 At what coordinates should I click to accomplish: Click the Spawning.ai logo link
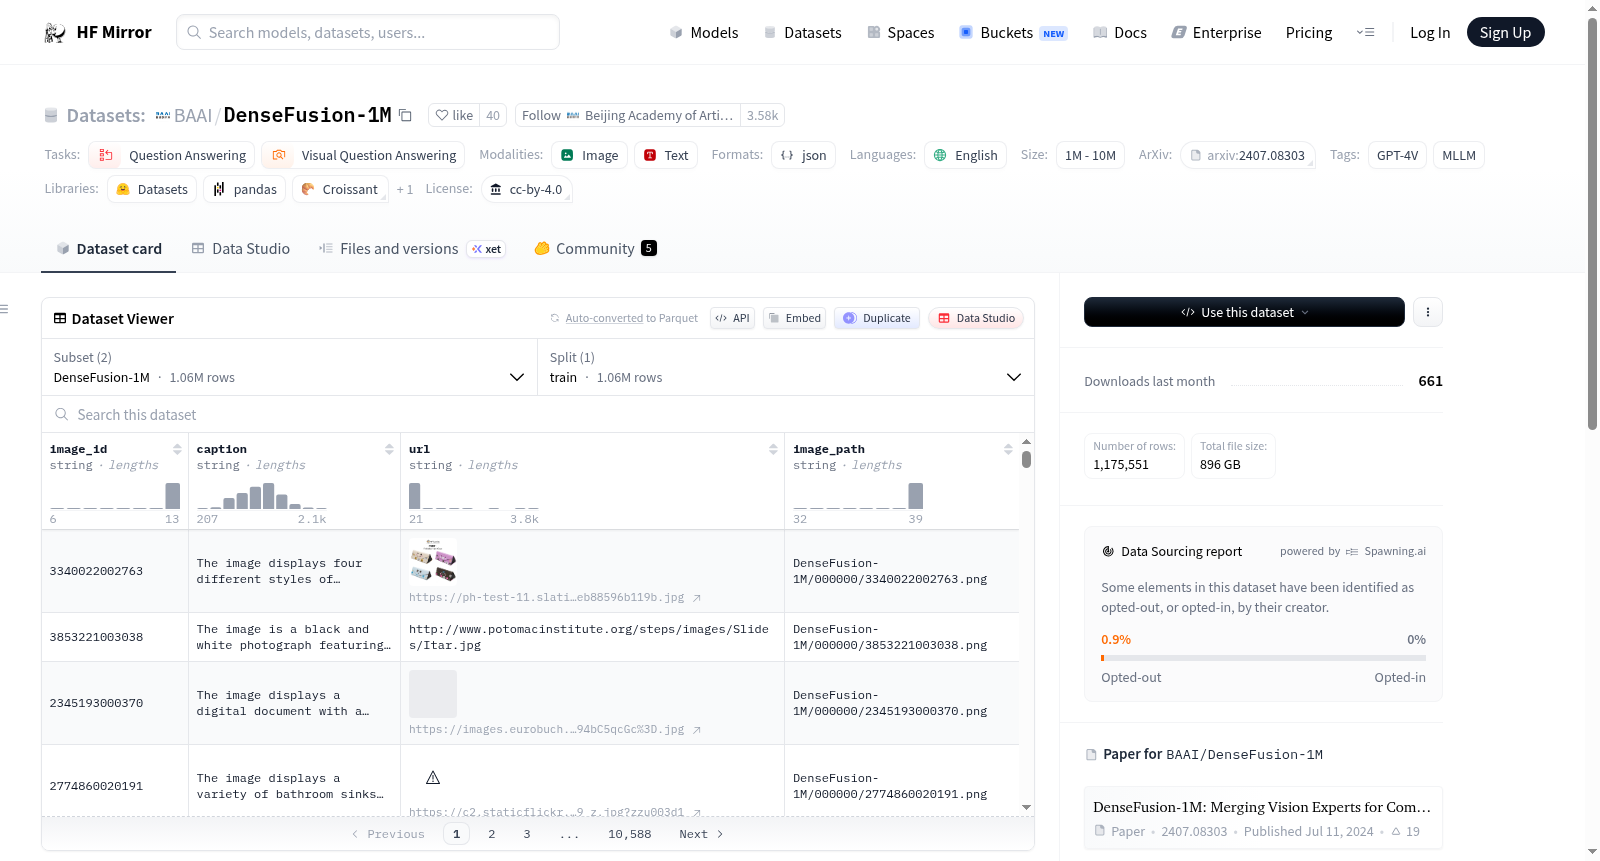(1386, 551)
